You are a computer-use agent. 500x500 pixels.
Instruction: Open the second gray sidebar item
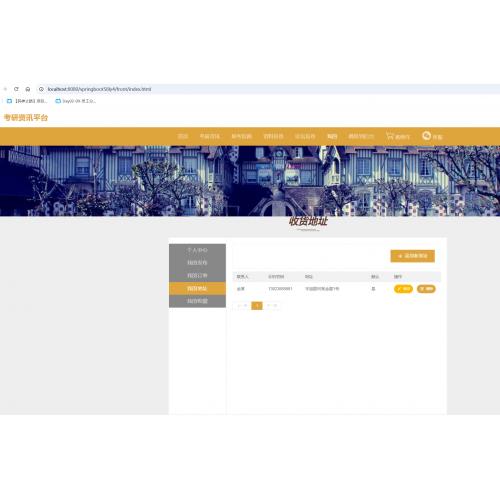point(197,263)
